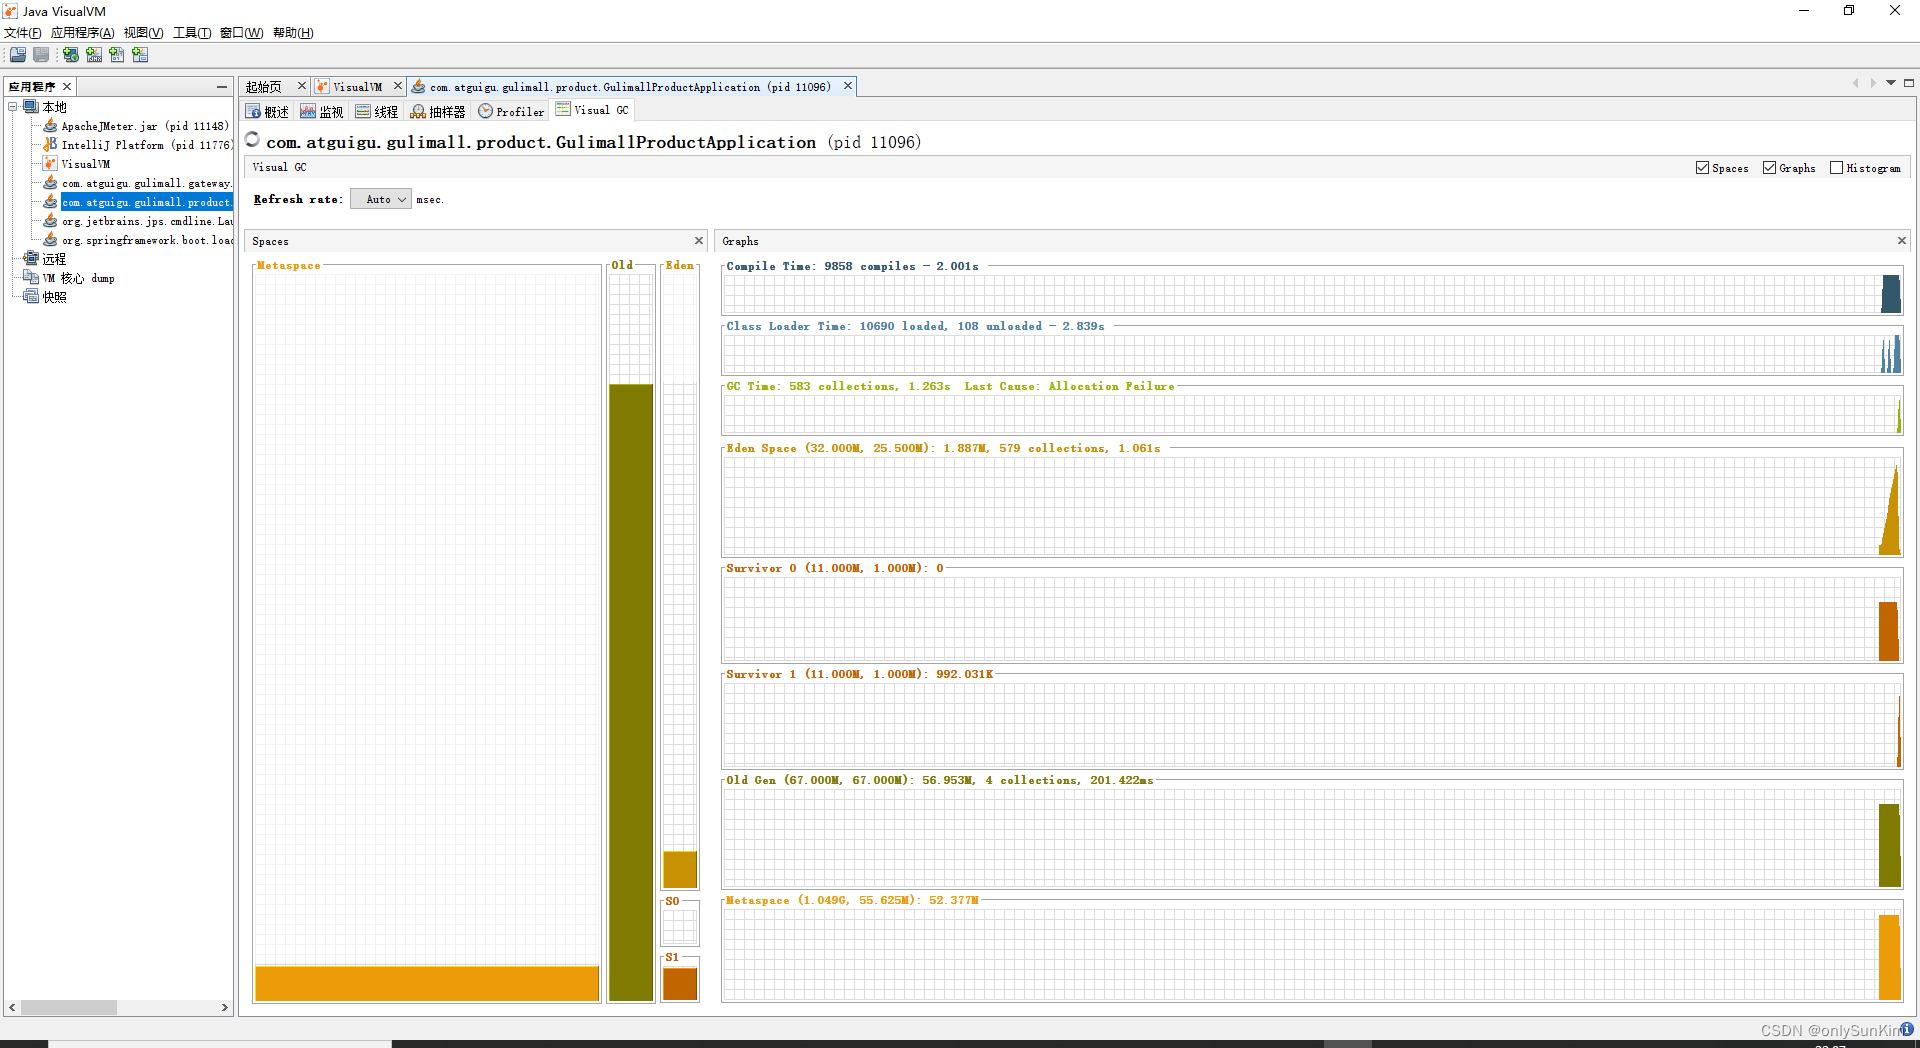Toggle the Spaces checkbox

click(1702, 168)
